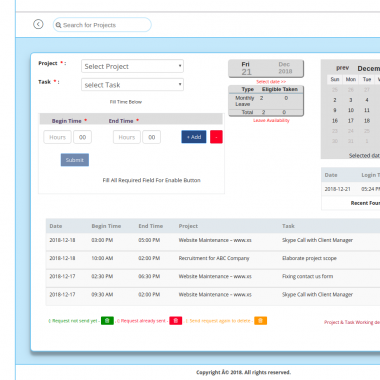The image size is (380, 380).
Task: Click the End Time minutes field
Action: click(152, 137)
